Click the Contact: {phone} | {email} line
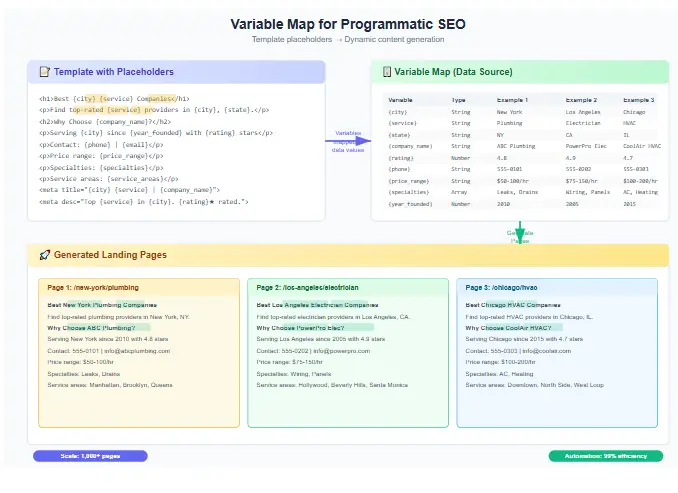 coord(101,144)
